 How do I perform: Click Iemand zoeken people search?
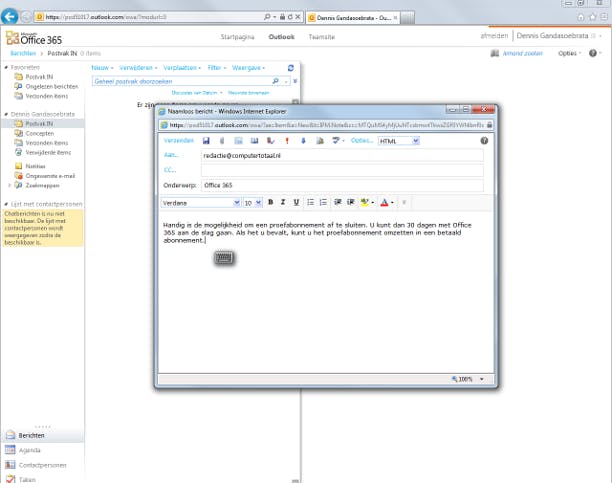point(522,53)
